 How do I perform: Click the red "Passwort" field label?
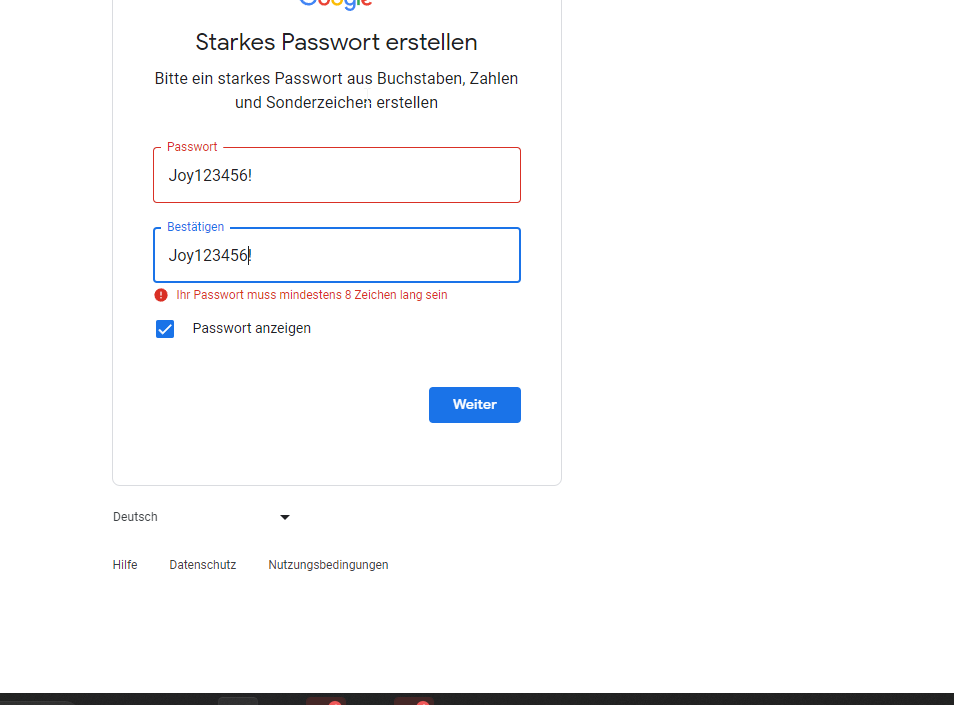(x=192, y=147)
